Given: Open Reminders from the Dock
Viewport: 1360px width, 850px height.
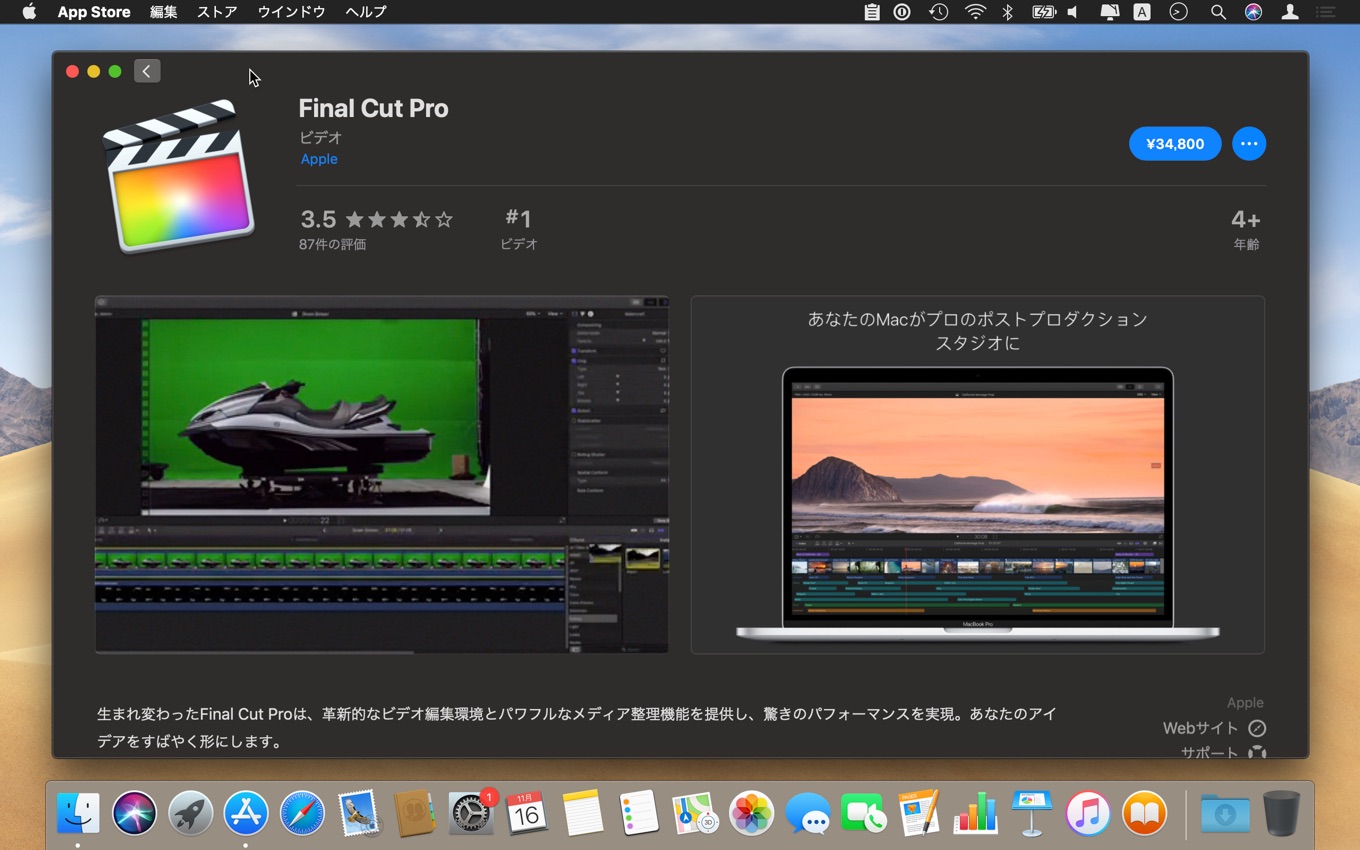Looking at the screenshot, I should (x=638, y=813).
